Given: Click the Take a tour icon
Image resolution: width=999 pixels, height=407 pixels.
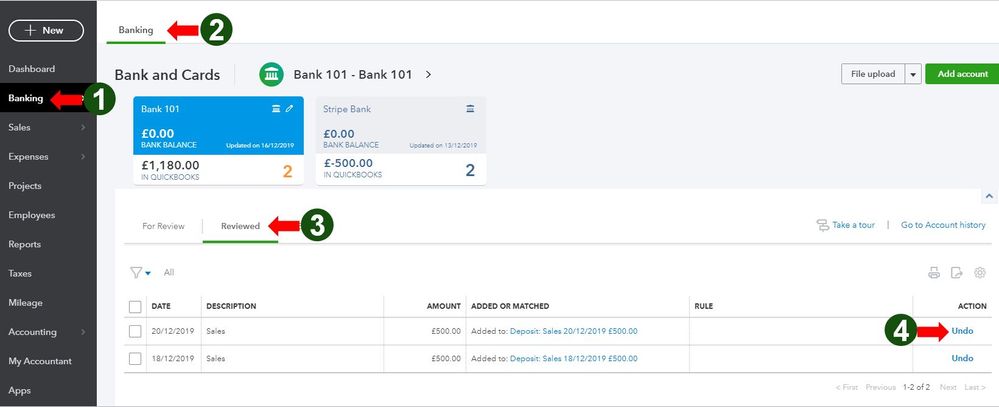Looking at the screenshot, I should tap(824, 225).
